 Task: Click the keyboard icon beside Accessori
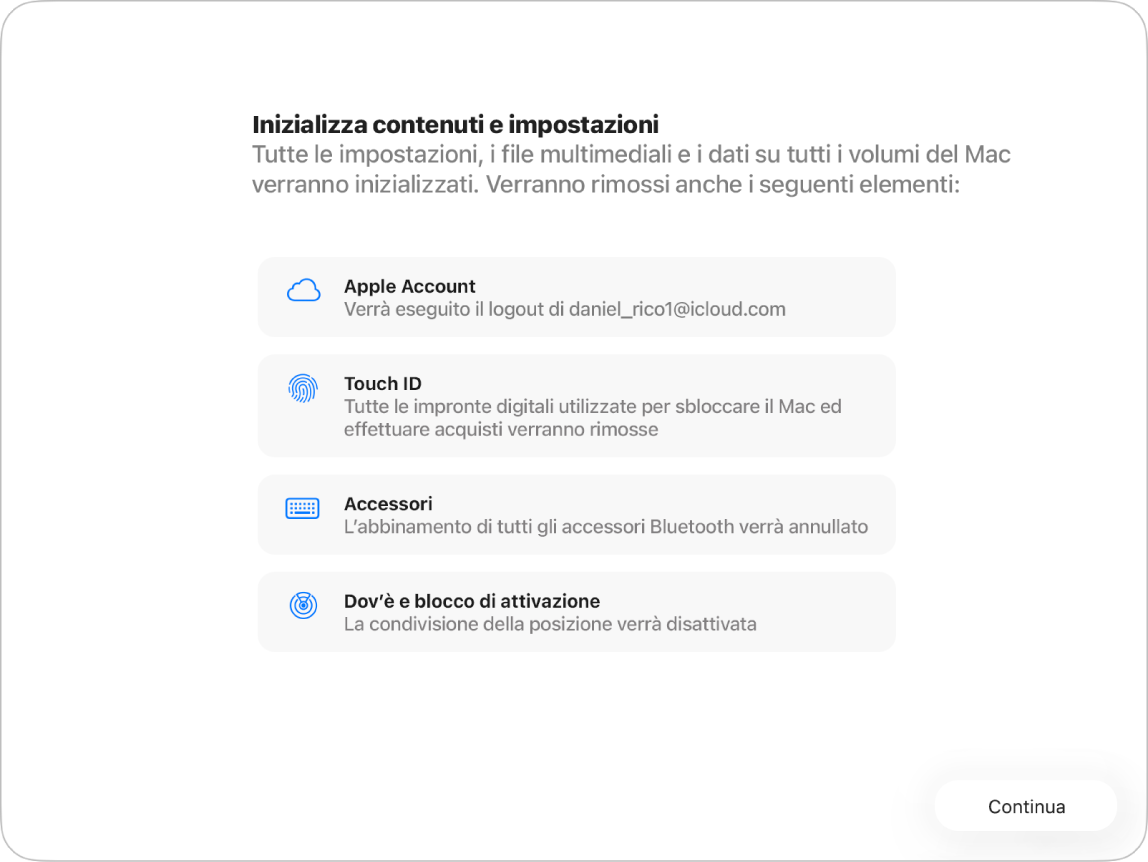click(303, 508)
